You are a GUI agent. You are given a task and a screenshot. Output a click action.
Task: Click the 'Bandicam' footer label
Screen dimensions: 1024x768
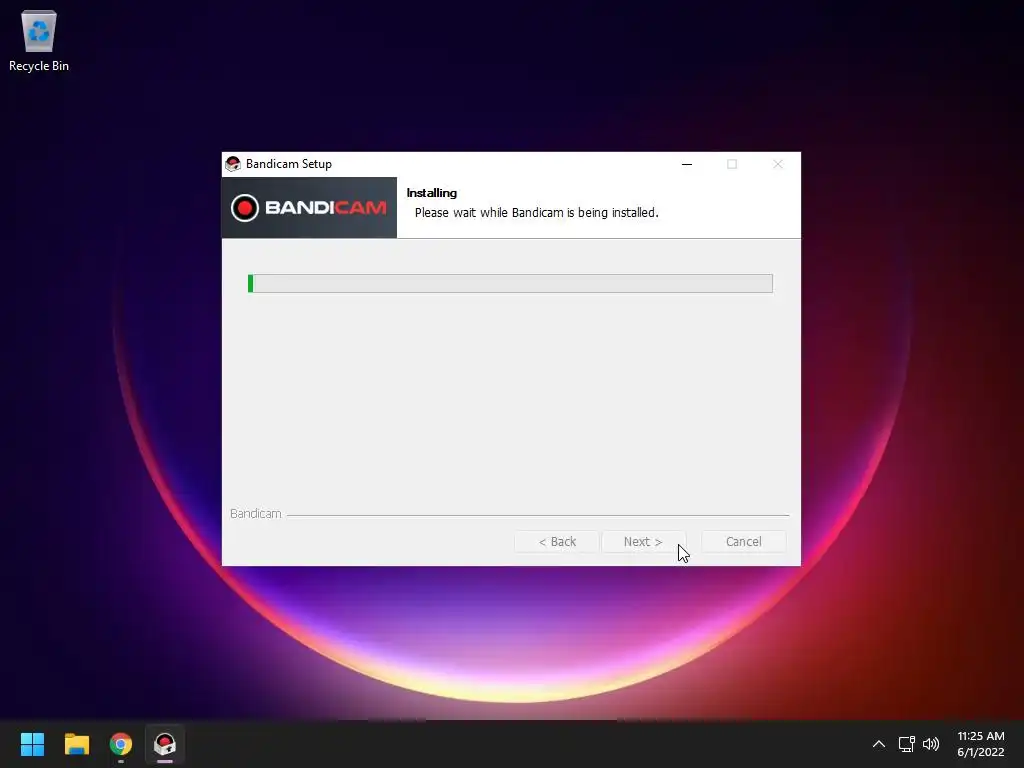pyautogui.click(x=255, y=513)
